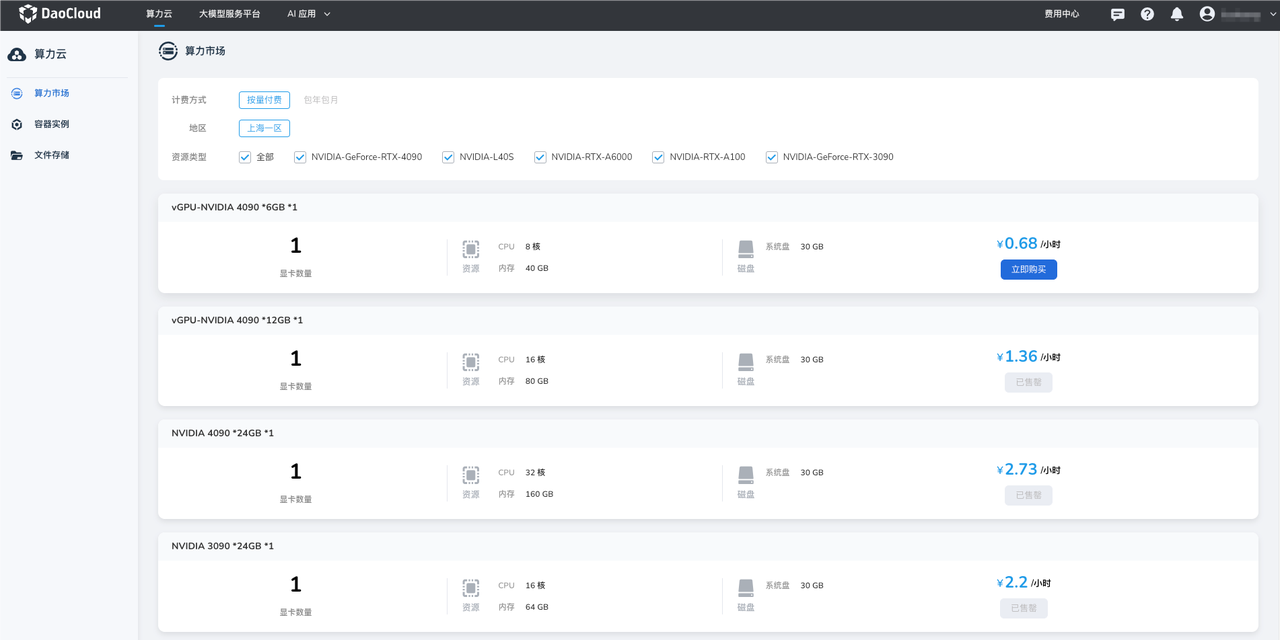Untick the NVIDIA-RTX-A6000 checkbox
Viewport: 1280px width, 640px height.
pyautogui.click(x=540, y=157)
